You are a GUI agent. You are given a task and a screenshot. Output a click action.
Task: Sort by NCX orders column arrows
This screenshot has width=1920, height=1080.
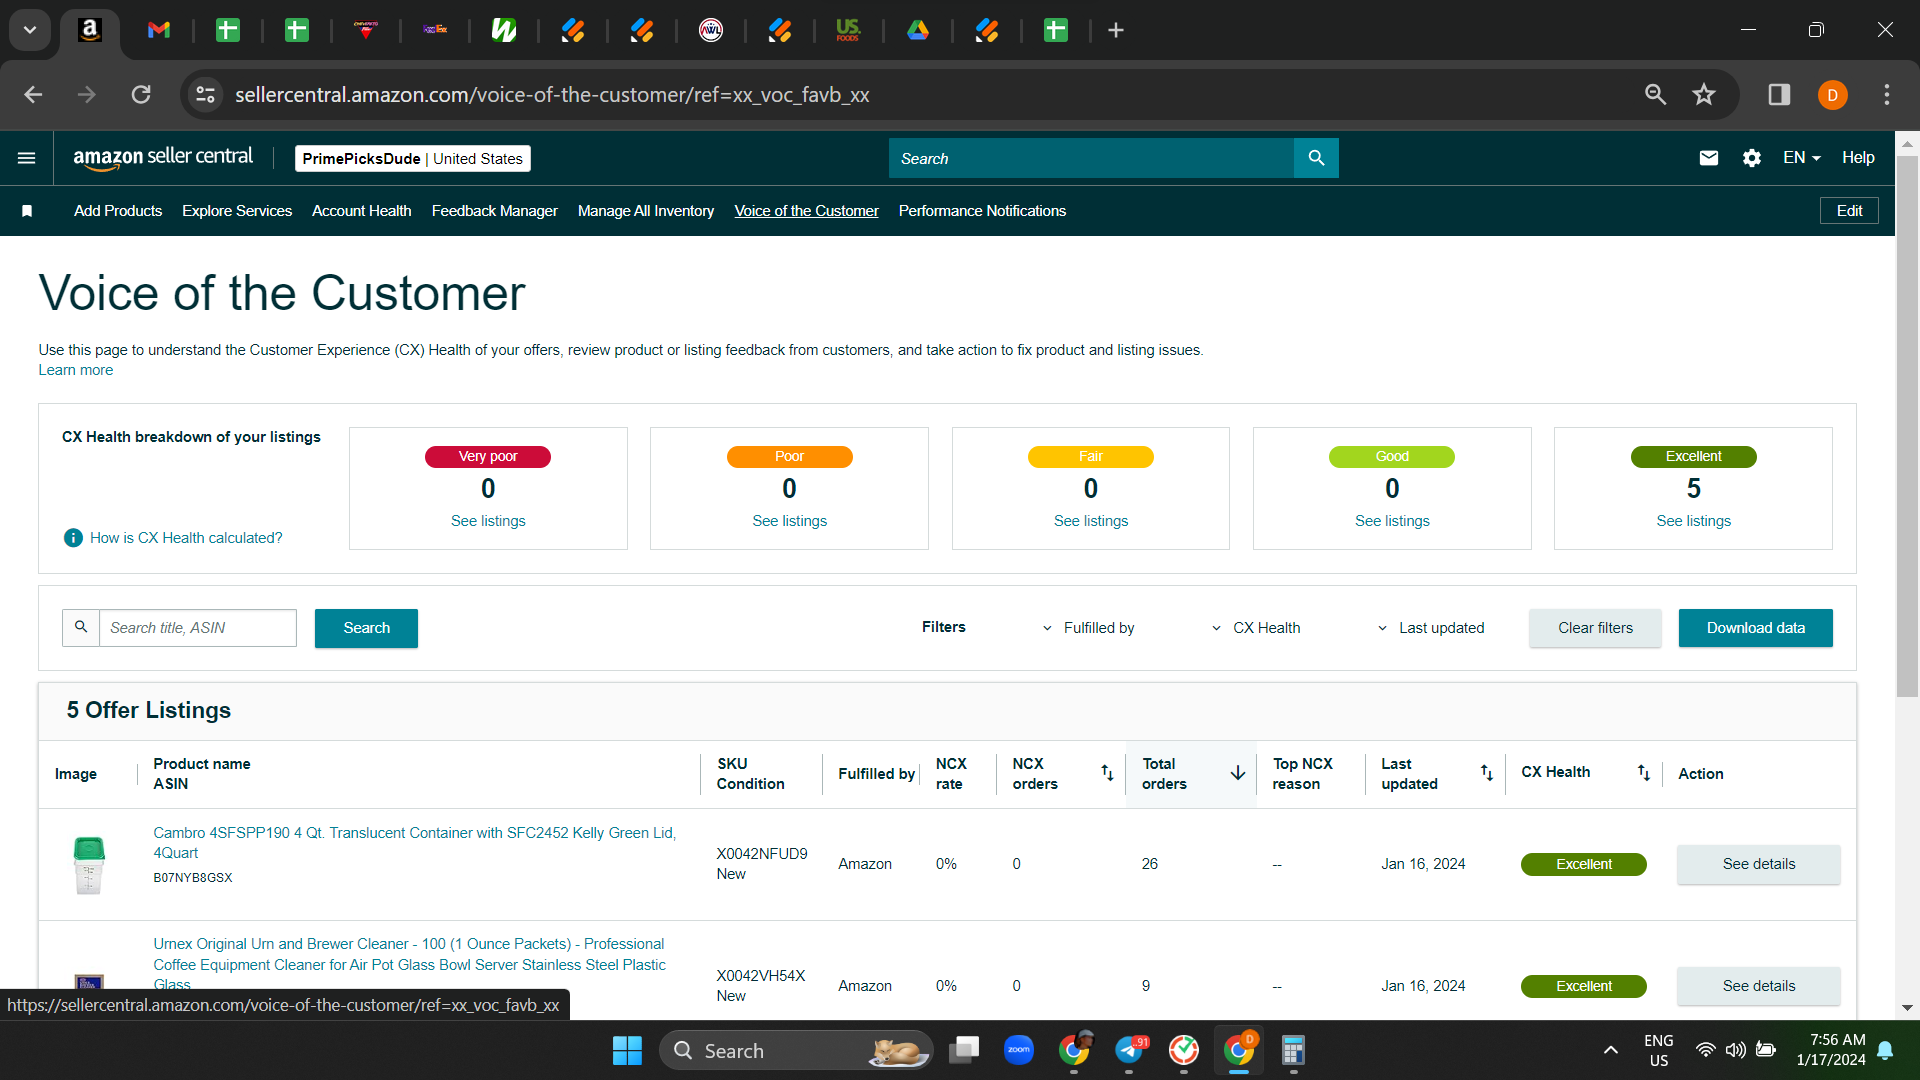pos(1107,773)
